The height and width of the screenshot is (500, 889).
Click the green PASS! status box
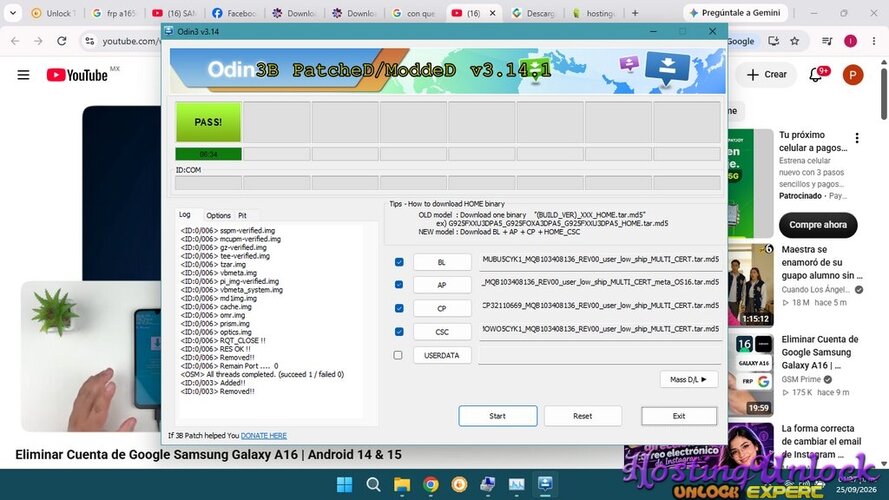tap(208, 121)
